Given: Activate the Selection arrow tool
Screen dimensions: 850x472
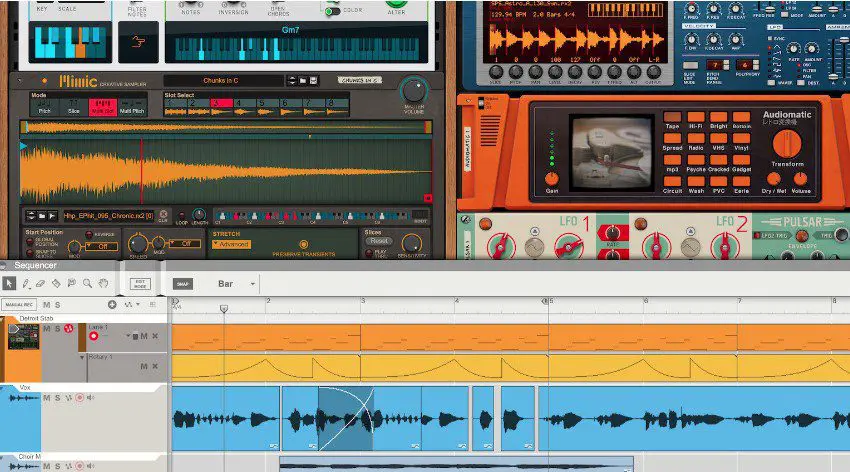Looking at the screenshot, I should click(x=9, y=284).
